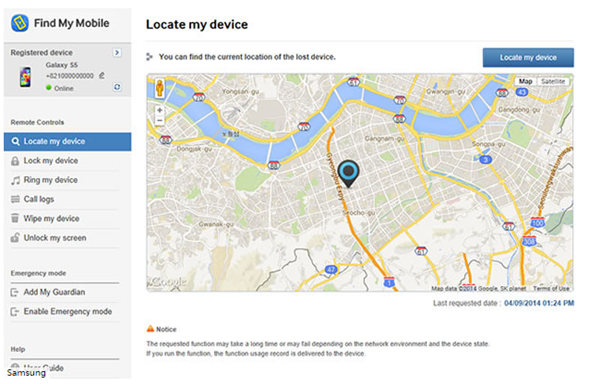Image resolution: width=600 pixels, height=384 pixels.
Task: Click the blue Locate my device button
Action: pos(528,58)
